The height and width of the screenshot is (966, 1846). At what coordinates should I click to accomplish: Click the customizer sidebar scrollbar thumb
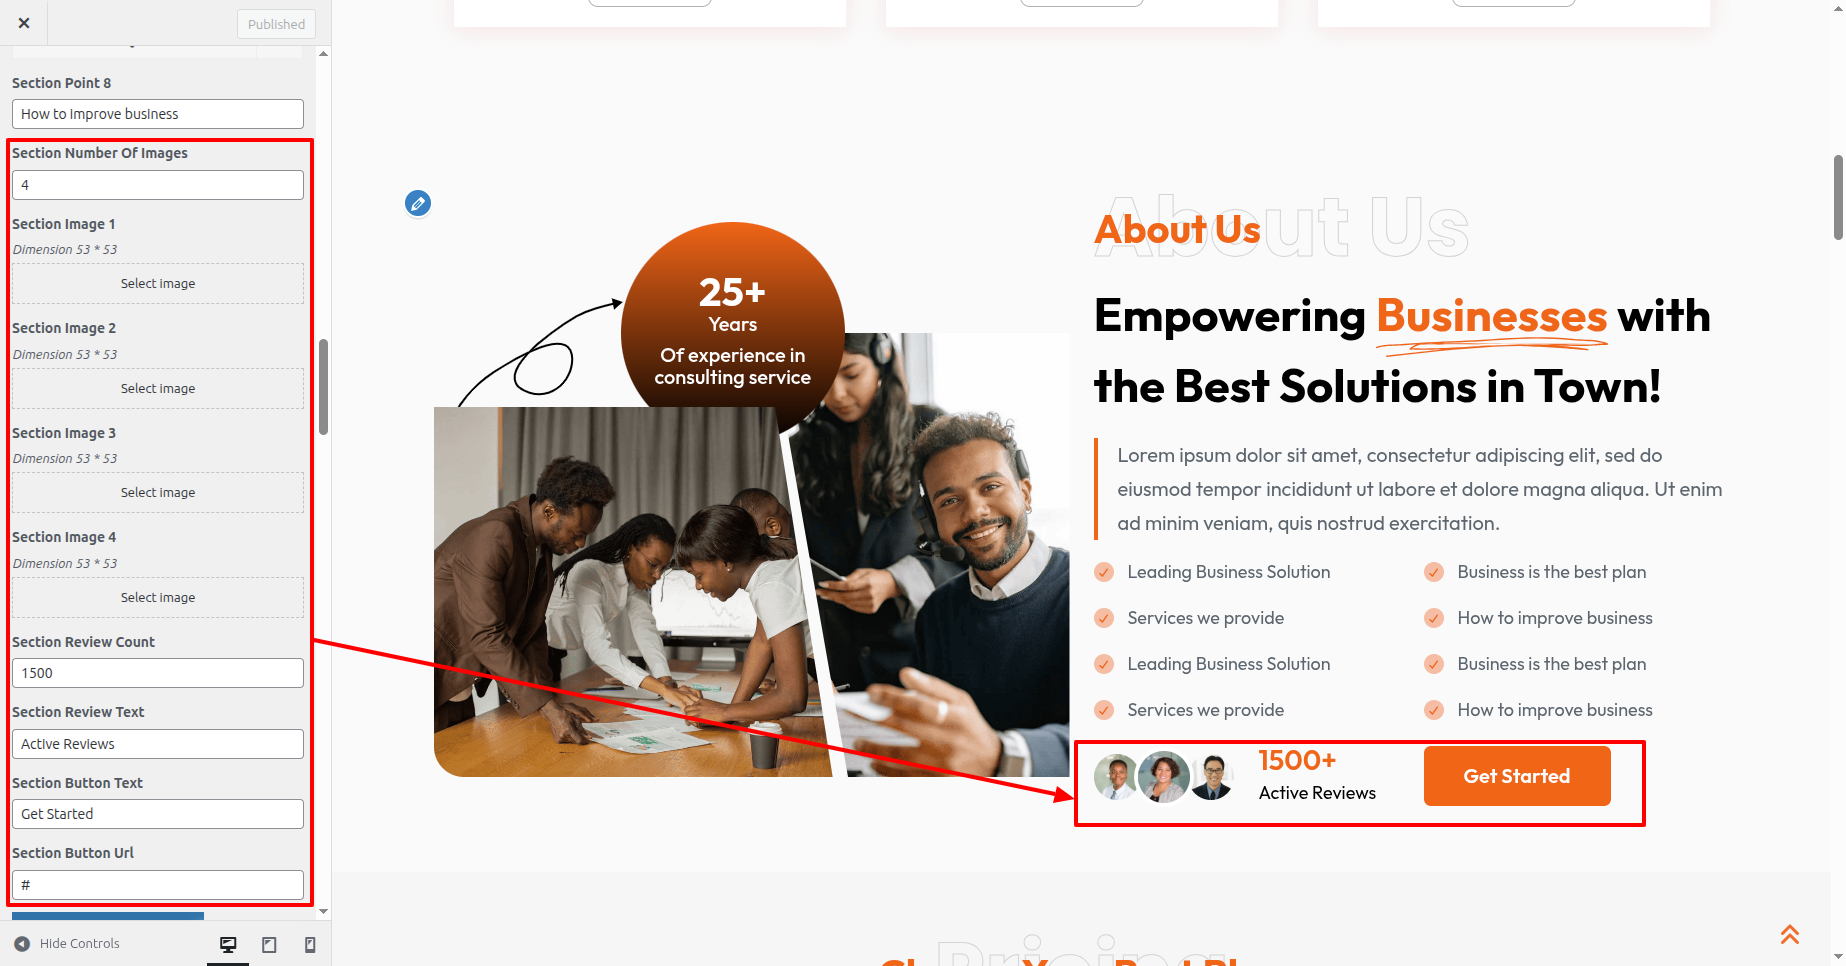(x=323, y=387)
